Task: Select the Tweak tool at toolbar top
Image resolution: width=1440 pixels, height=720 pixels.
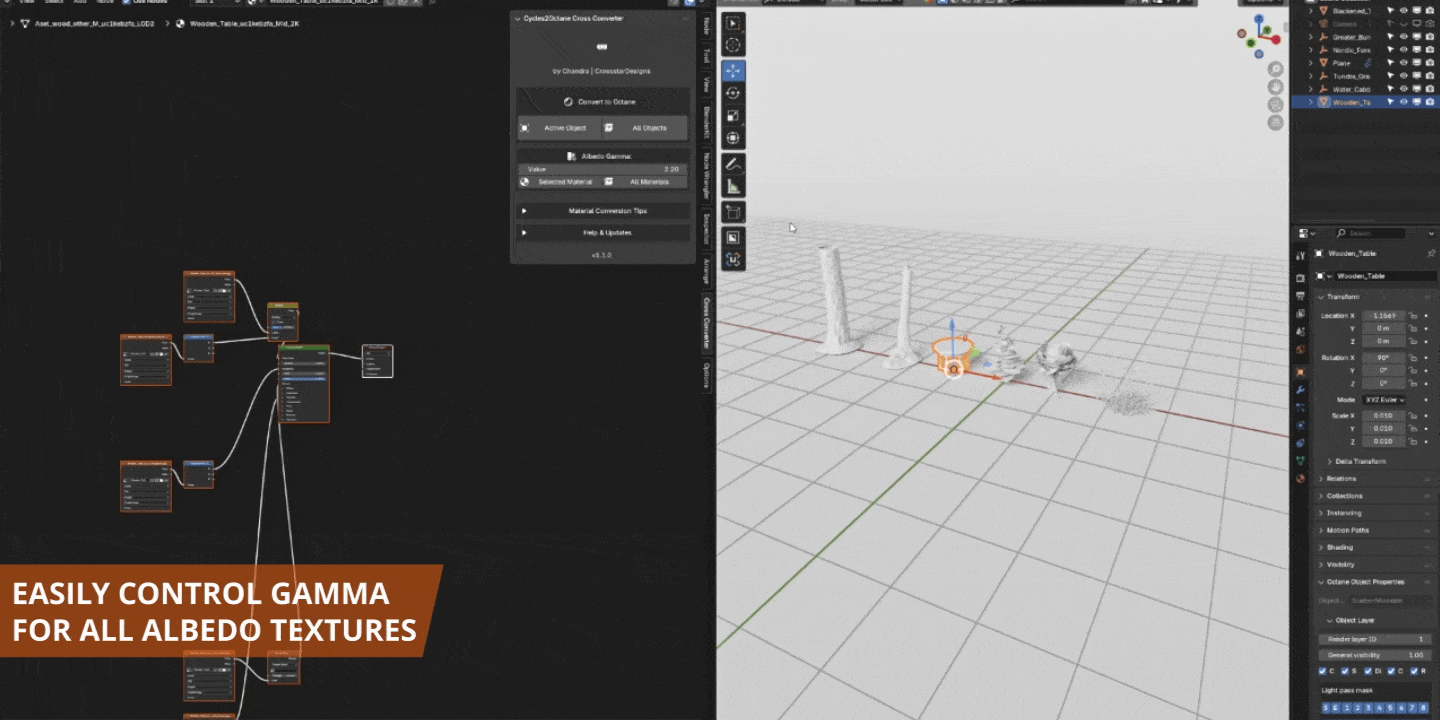Action: (732, 22)
